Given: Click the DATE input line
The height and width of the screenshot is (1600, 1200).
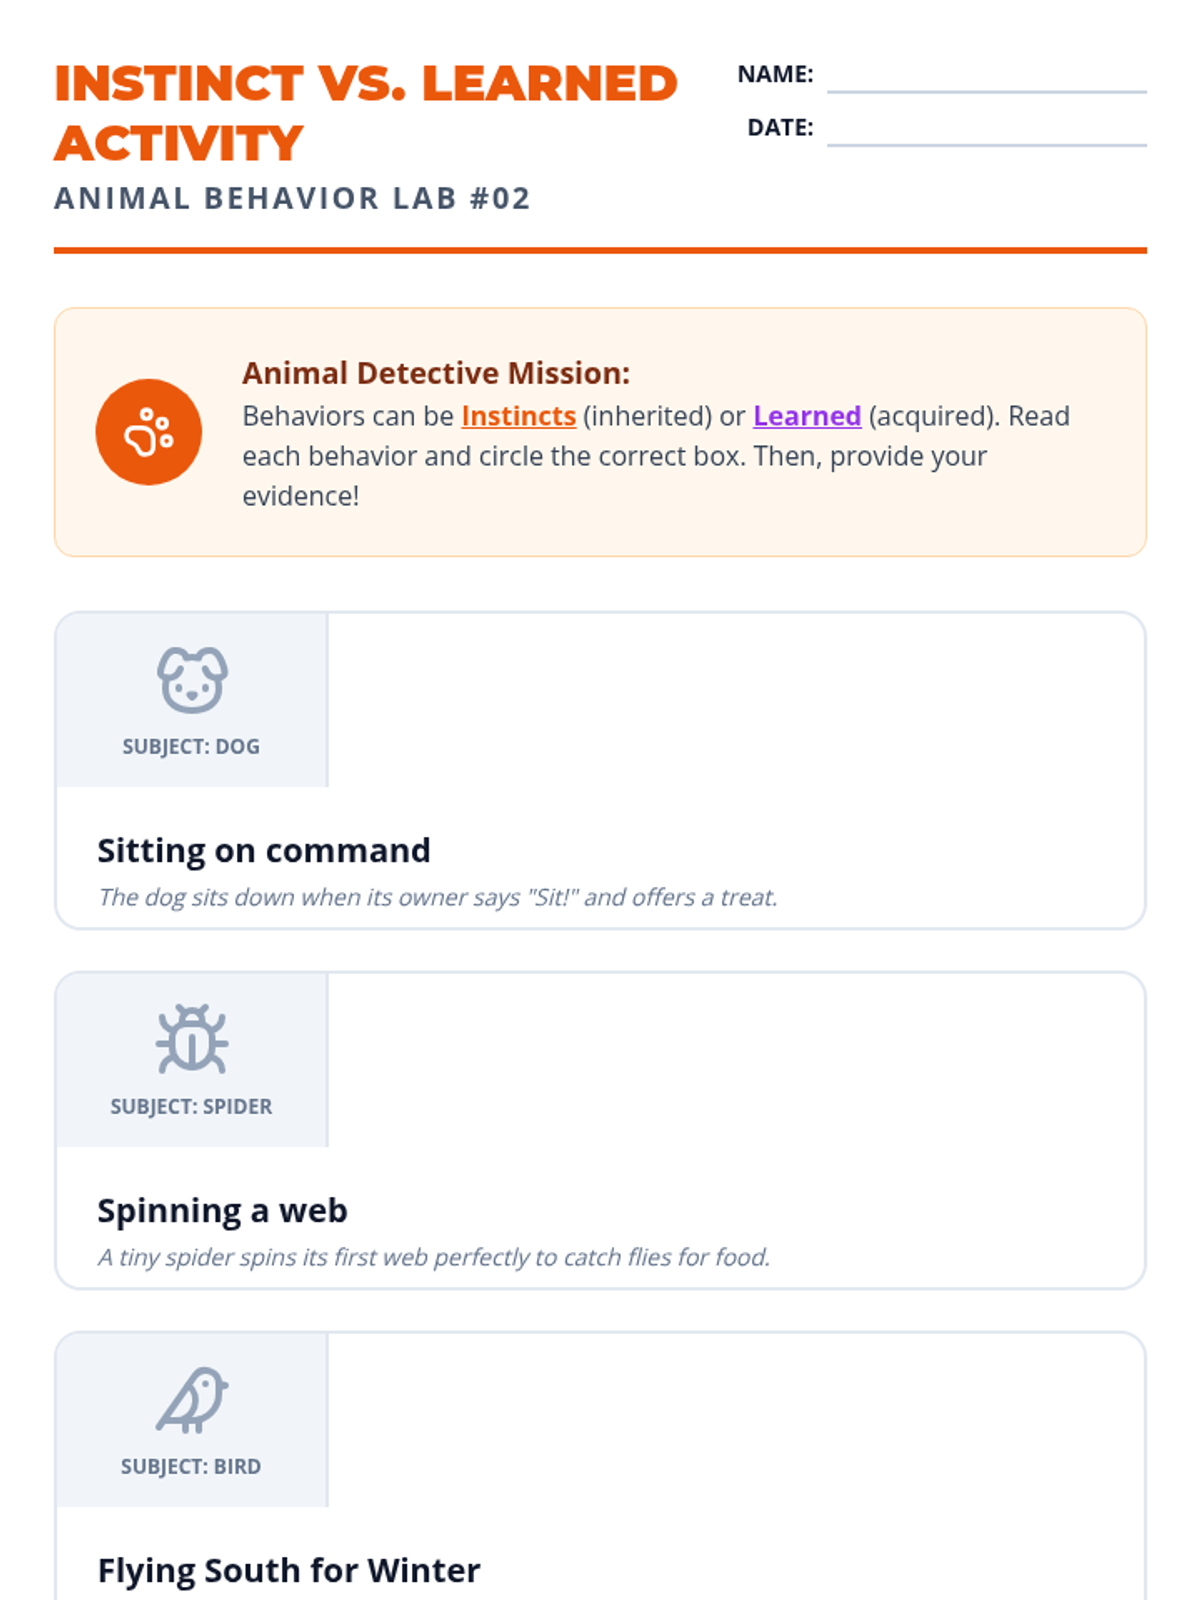Looking at the screenshot, I should tap(986, 131).
